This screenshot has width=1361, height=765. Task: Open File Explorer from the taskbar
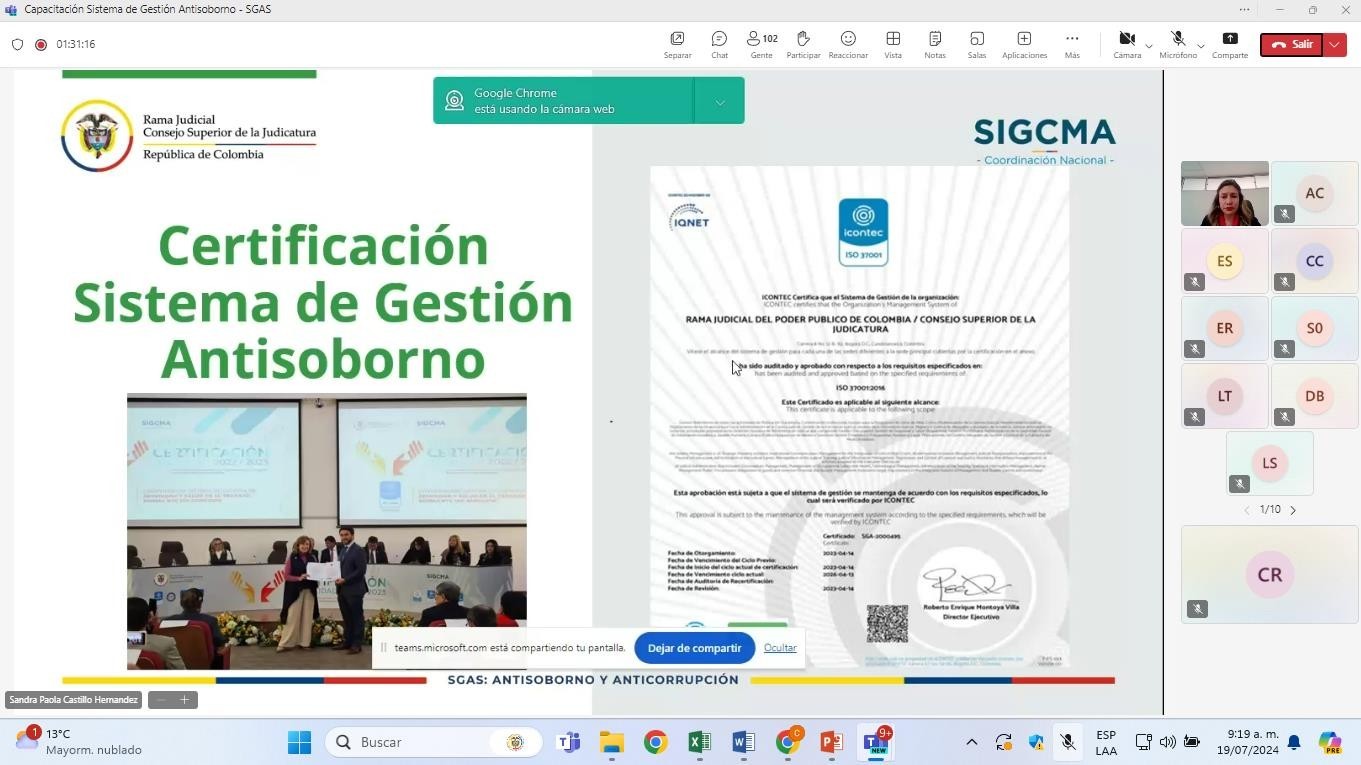tap(611, 742)
